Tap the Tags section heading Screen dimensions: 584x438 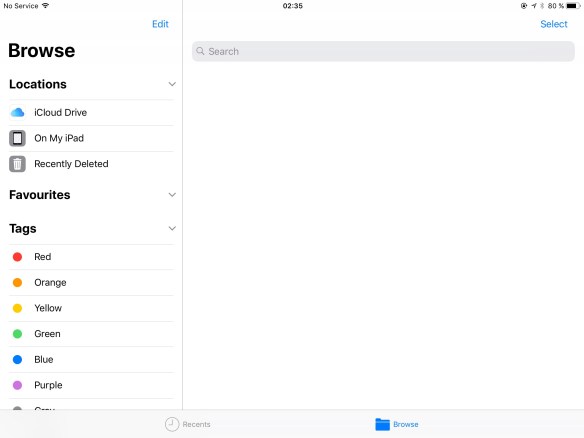(x=23, y=229)
